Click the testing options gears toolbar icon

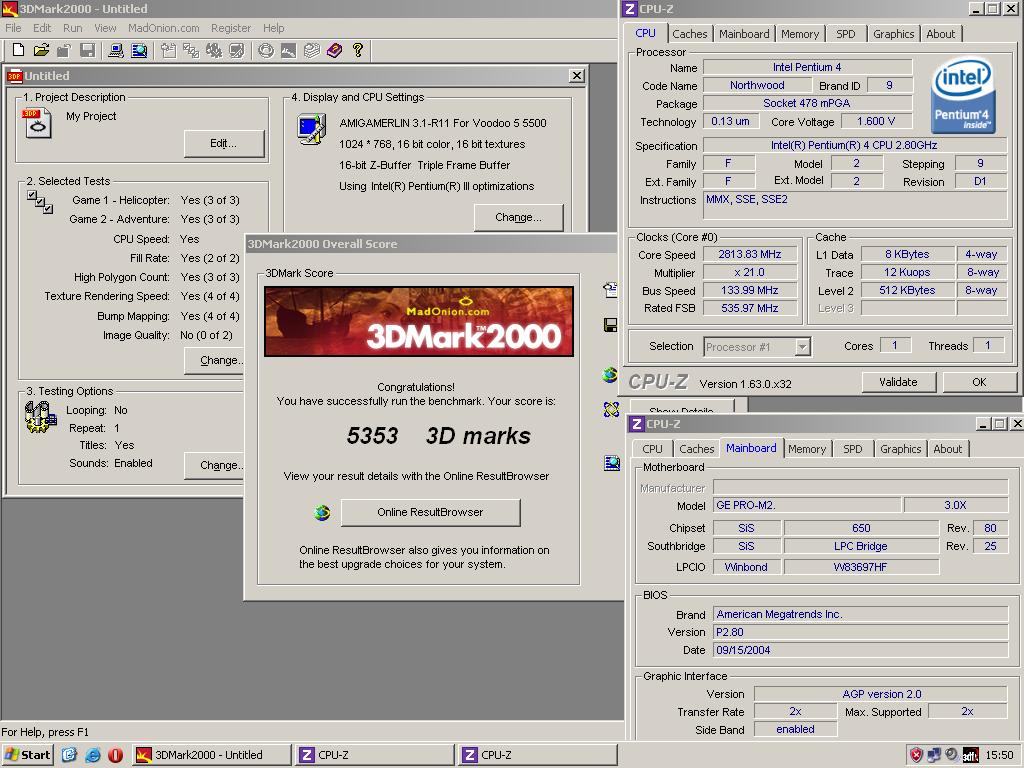214,50
